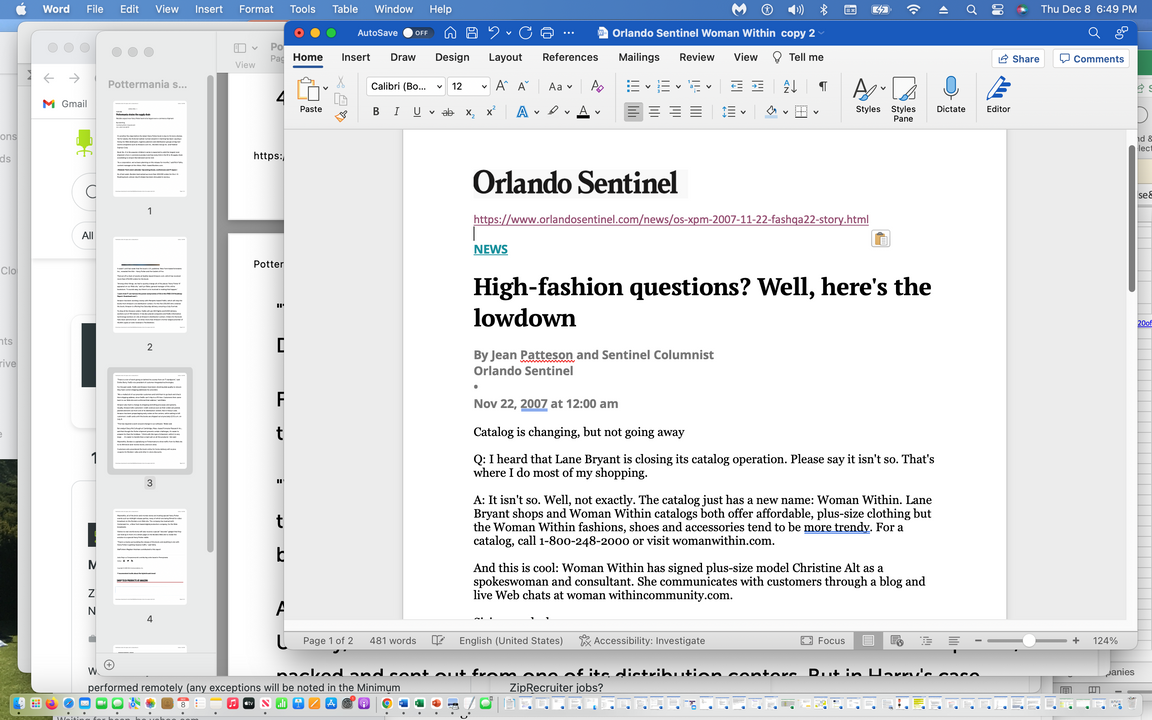Select page 4 thumbnail in Pottermania sidebar
Screen dimensions: 1152x720
coord(150,555)
